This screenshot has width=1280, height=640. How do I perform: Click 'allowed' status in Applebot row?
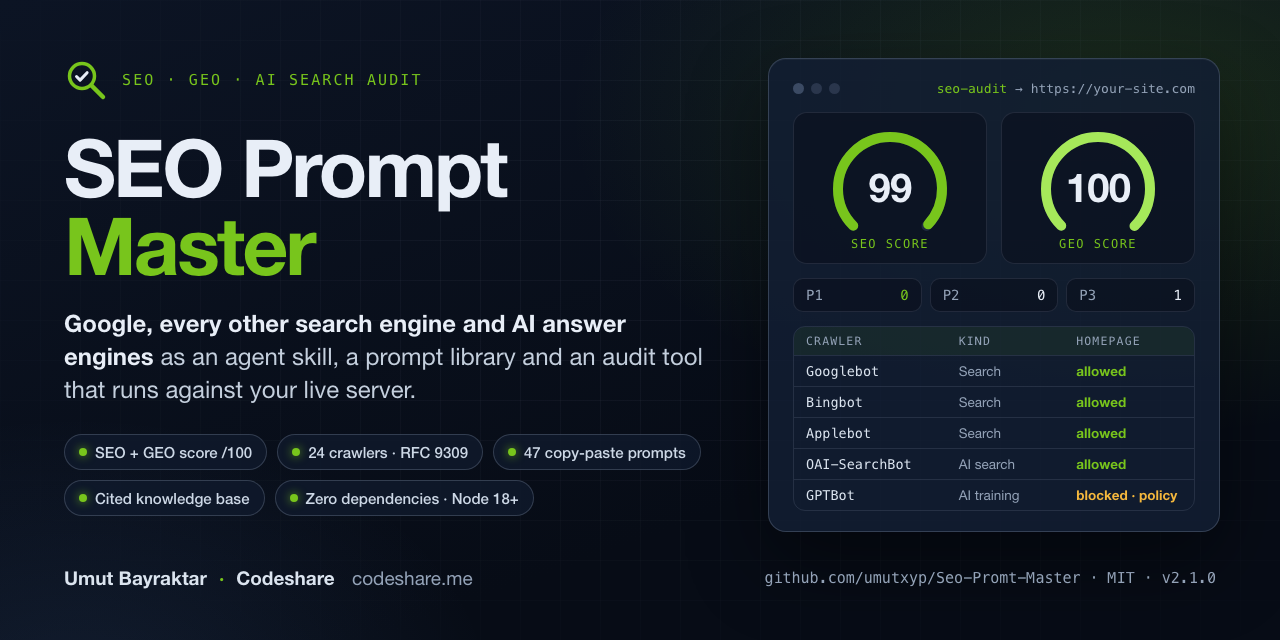(1101, 433)
